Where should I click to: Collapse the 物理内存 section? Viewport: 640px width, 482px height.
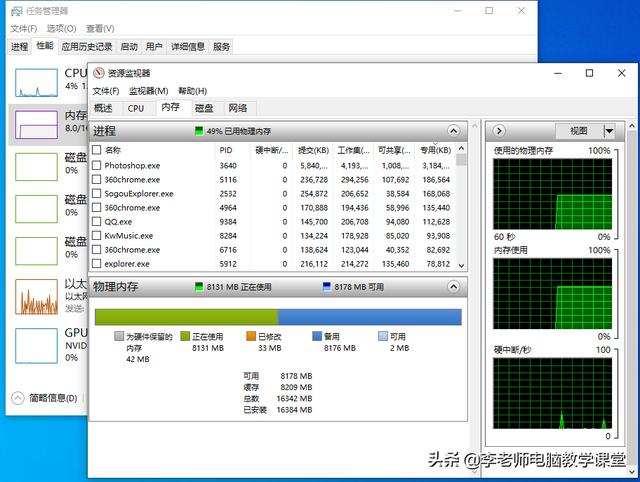pos(453,287)
